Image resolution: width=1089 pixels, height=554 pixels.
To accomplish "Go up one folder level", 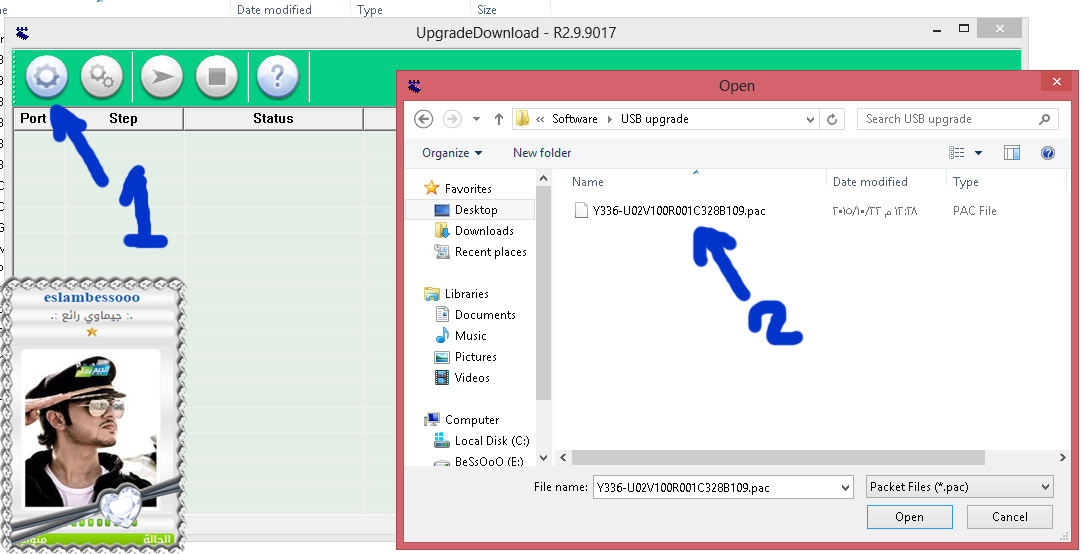I will click(x=499, y=119).
